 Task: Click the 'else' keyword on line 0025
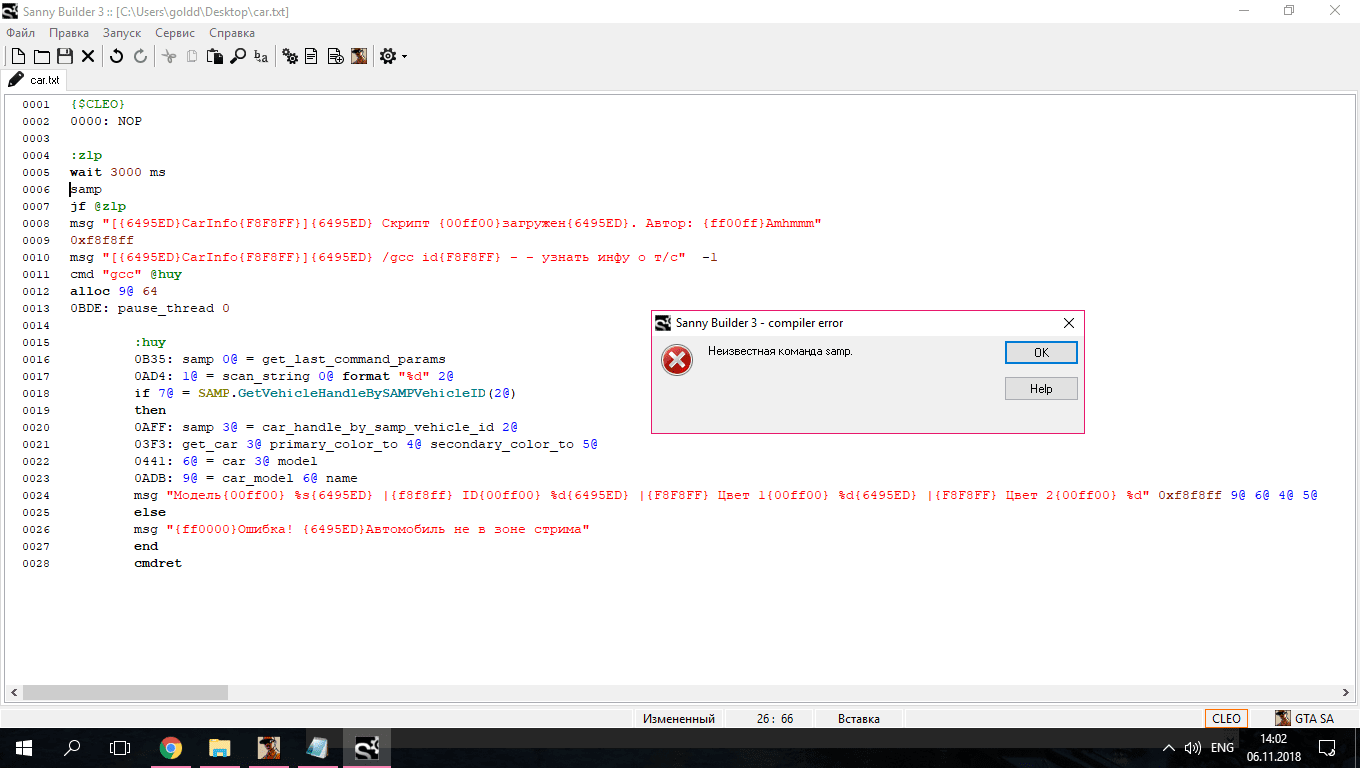tap(150, 512)
